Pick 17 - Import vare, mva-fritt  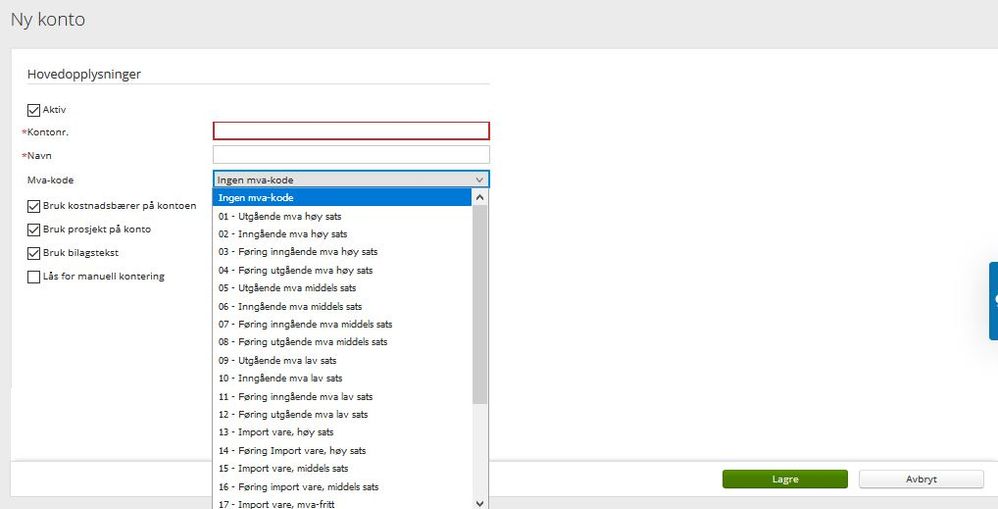[x=342, y=504]
